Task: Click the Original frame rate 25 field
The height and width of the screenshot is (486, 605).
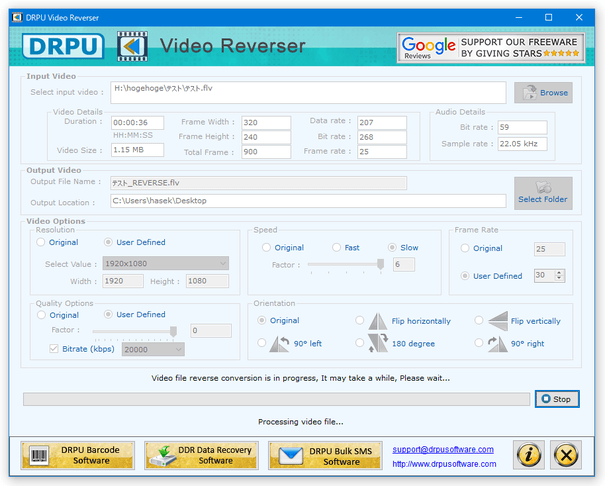Action: point(549,249)
